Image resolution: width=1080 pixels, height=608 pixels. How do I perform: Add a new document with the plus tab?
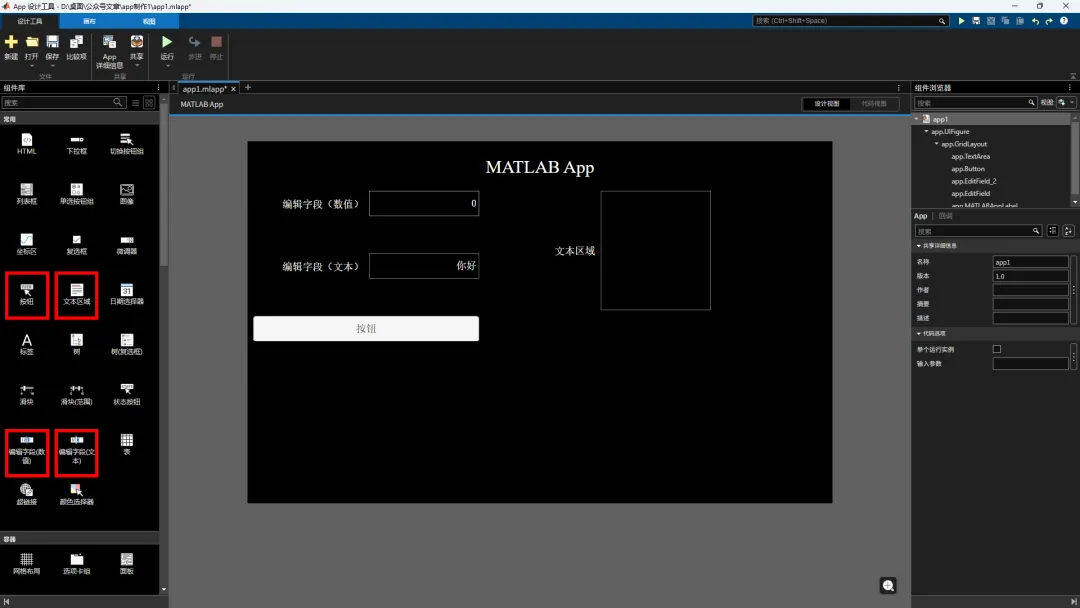click(x=248, y=88)
